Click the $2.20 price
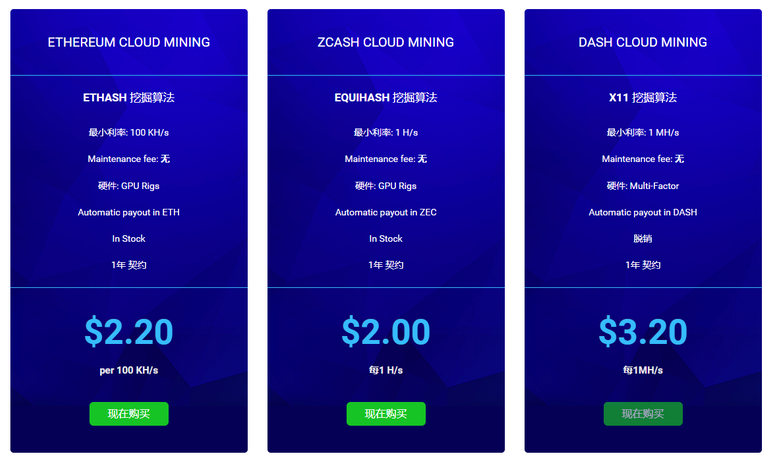 click(129, 331)
